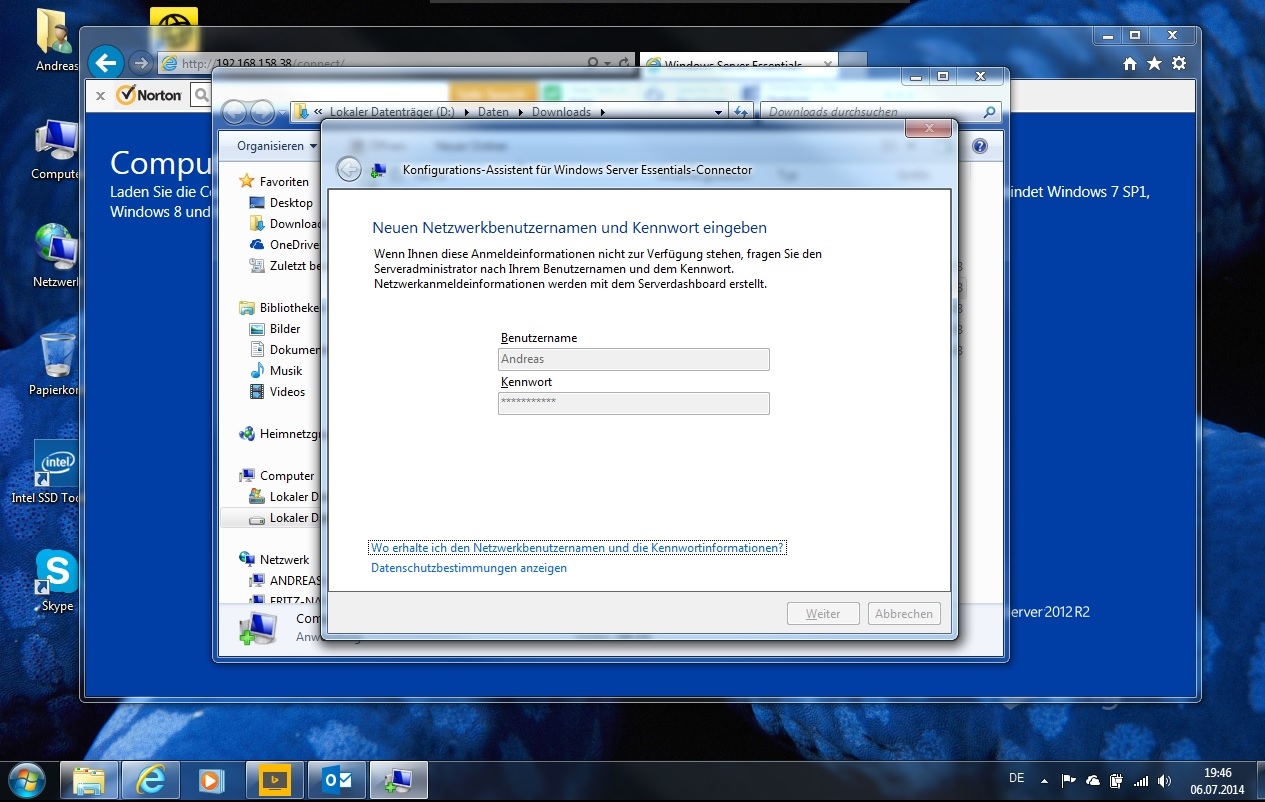Click the Videos film icon
Image resolution: width=1265 pixels, height=802 pixels.
(x=256, y=392)
